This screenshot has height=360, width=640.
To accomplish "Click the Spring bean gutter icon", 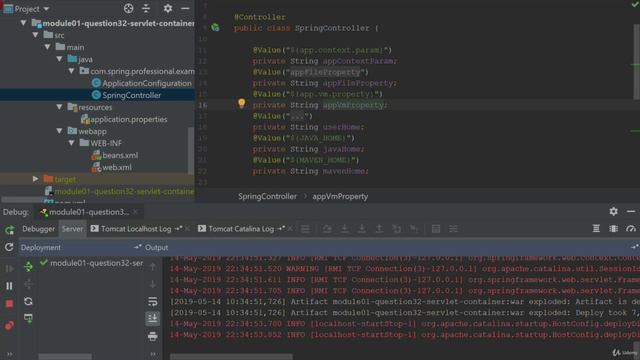I will (x=216, y=28).
